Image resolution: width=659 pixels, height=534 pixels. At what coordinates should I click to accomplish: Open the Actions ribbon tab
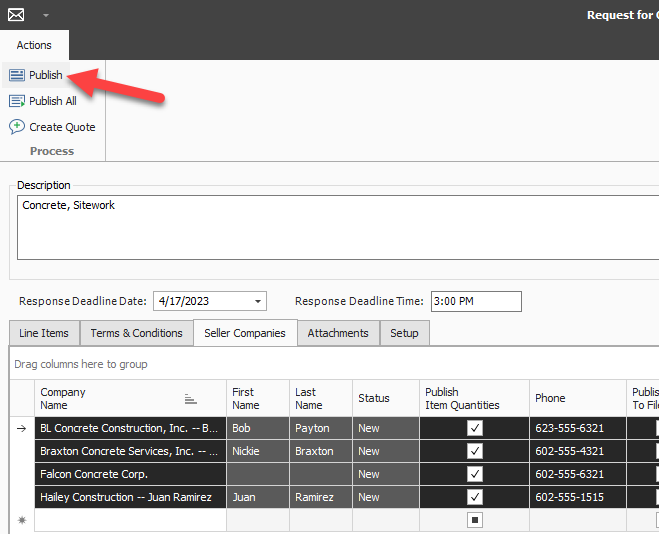[x=34, y=45]
